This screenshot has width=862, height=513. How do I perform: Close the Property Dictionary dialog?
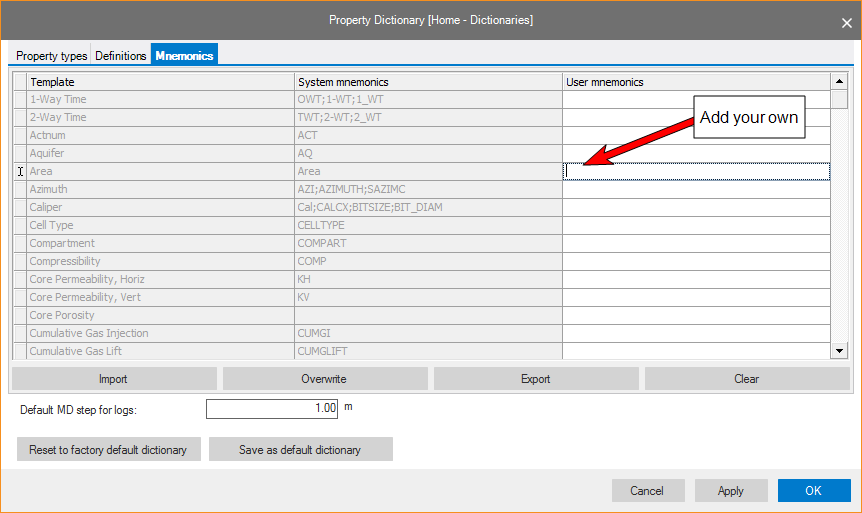846,22
